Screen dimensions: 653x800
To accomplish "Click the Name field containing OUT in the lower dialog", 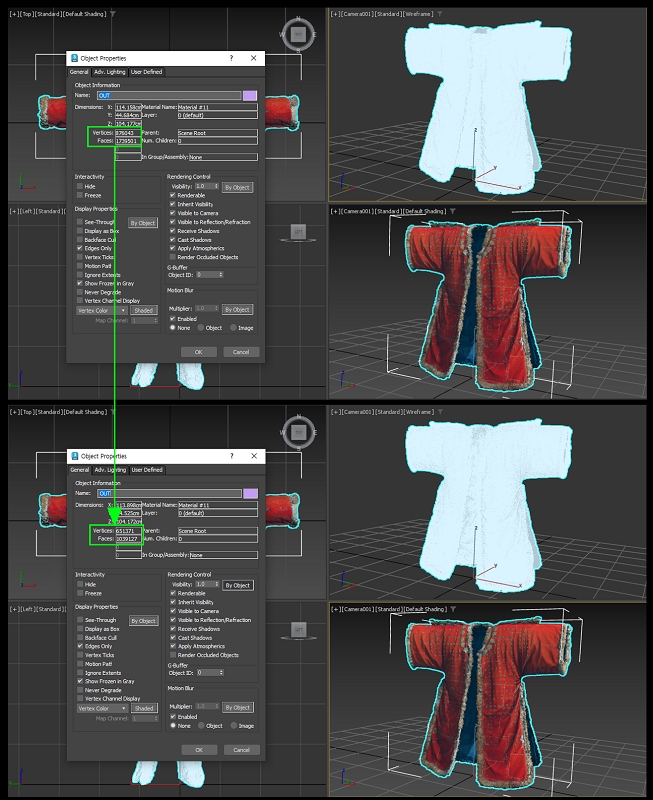I will point(169,493).
